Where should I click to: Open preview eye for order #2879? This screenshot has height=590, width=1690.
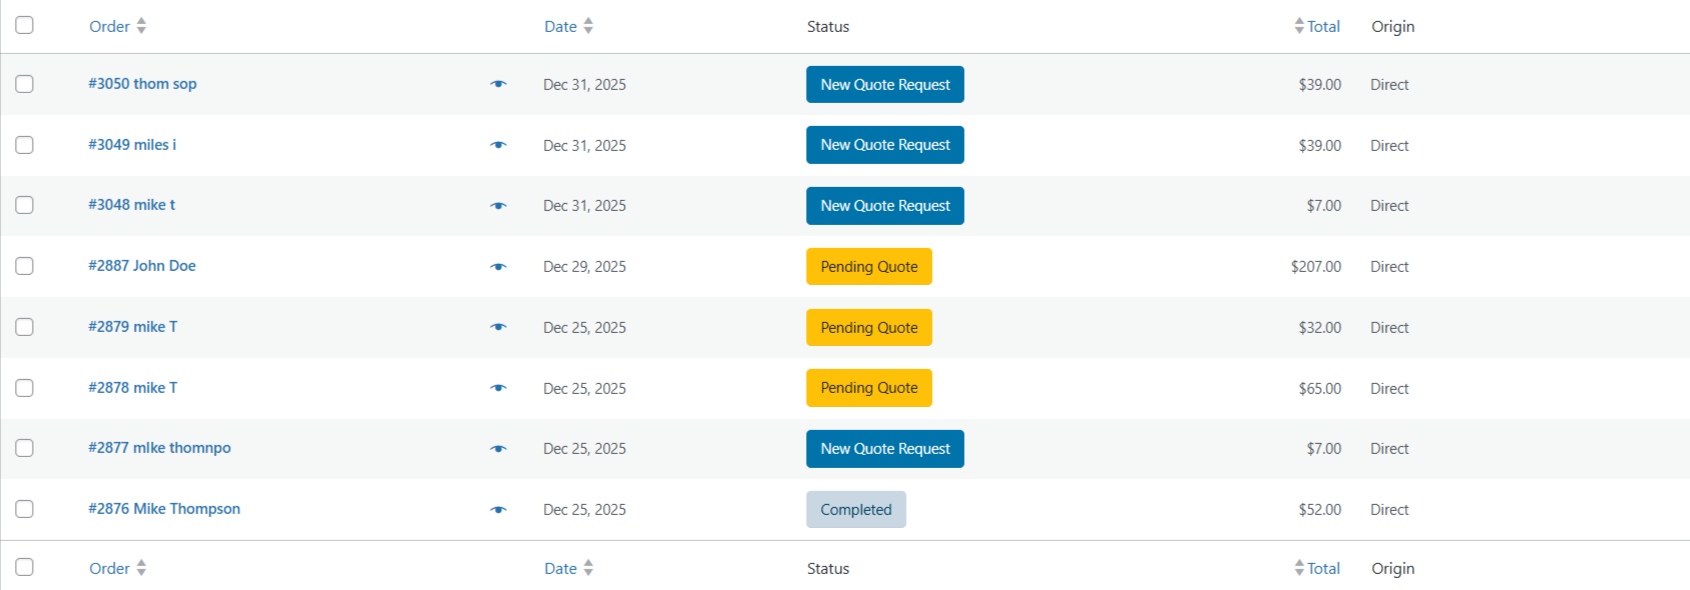coord(498,327)
